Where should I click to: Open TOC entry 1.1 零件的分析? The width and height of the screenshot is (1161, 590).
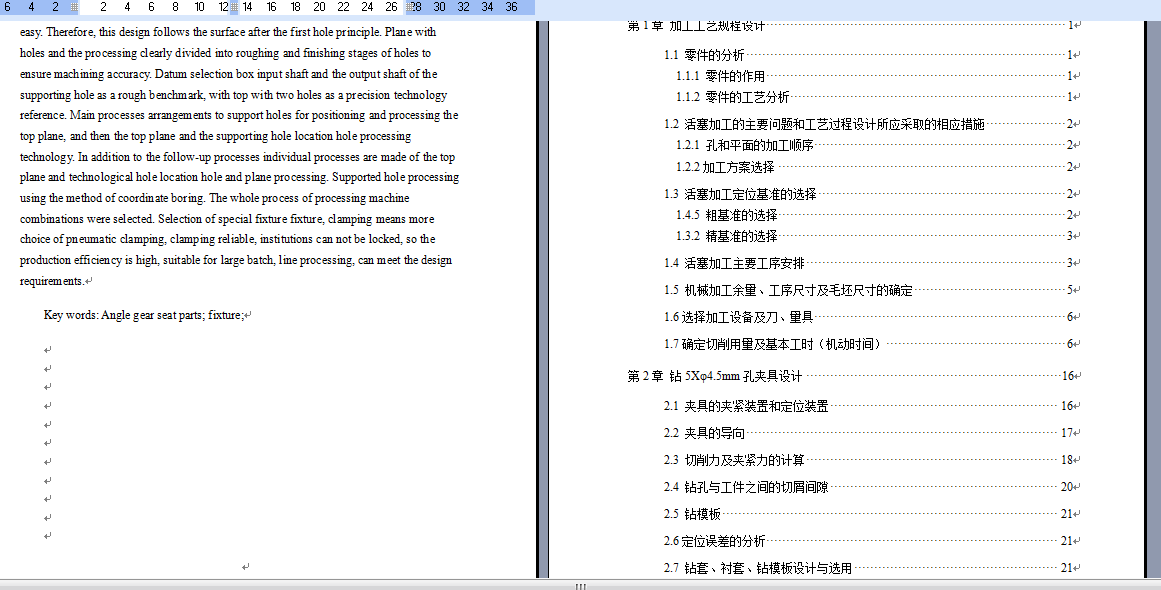[x=871, y=55]
